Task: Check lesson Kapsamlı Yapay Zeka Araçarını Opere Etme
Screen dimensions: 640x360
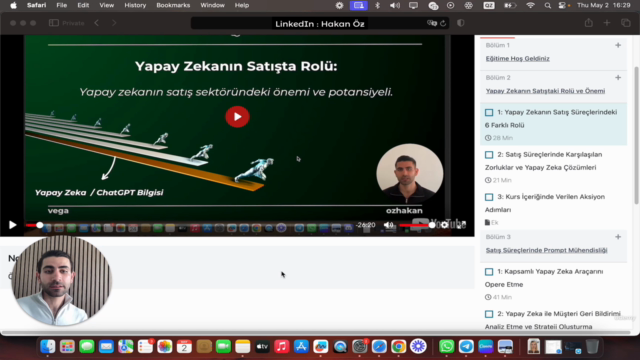Action: tap(489, 272)
